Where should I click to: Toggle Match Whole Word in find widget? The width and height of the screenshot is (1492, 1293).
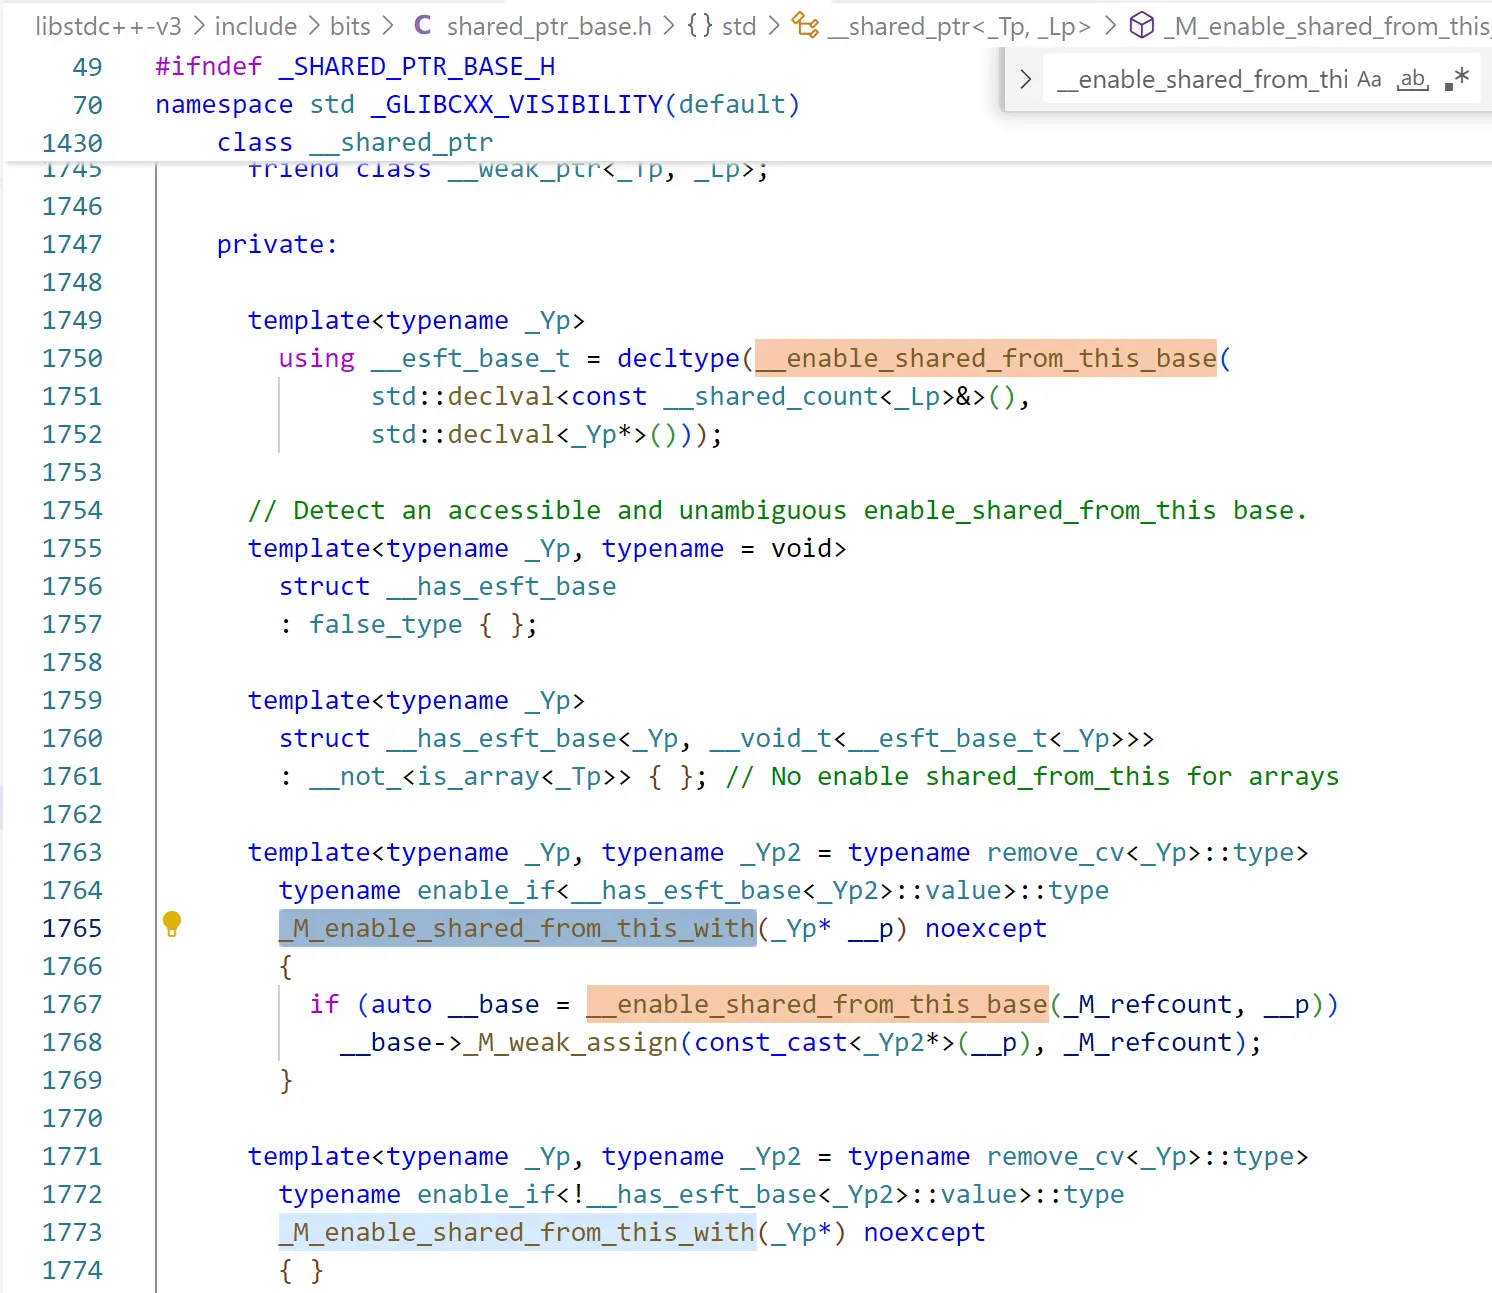tap(1412, 80)
